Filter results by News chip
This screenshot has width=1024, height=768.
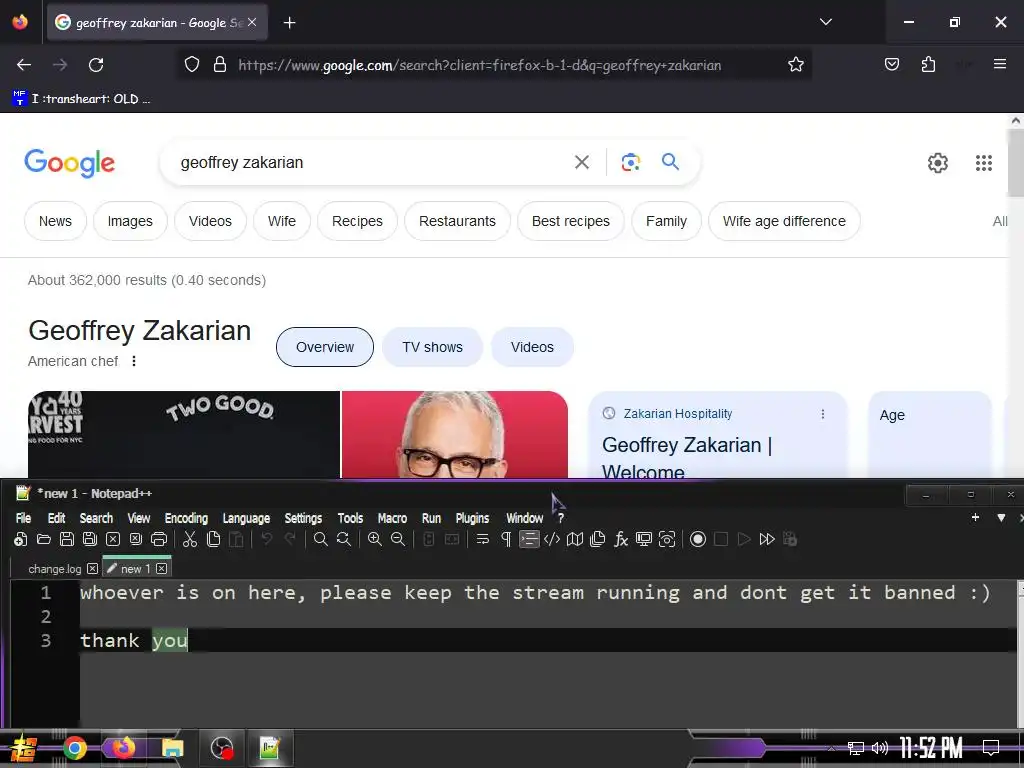56,221
